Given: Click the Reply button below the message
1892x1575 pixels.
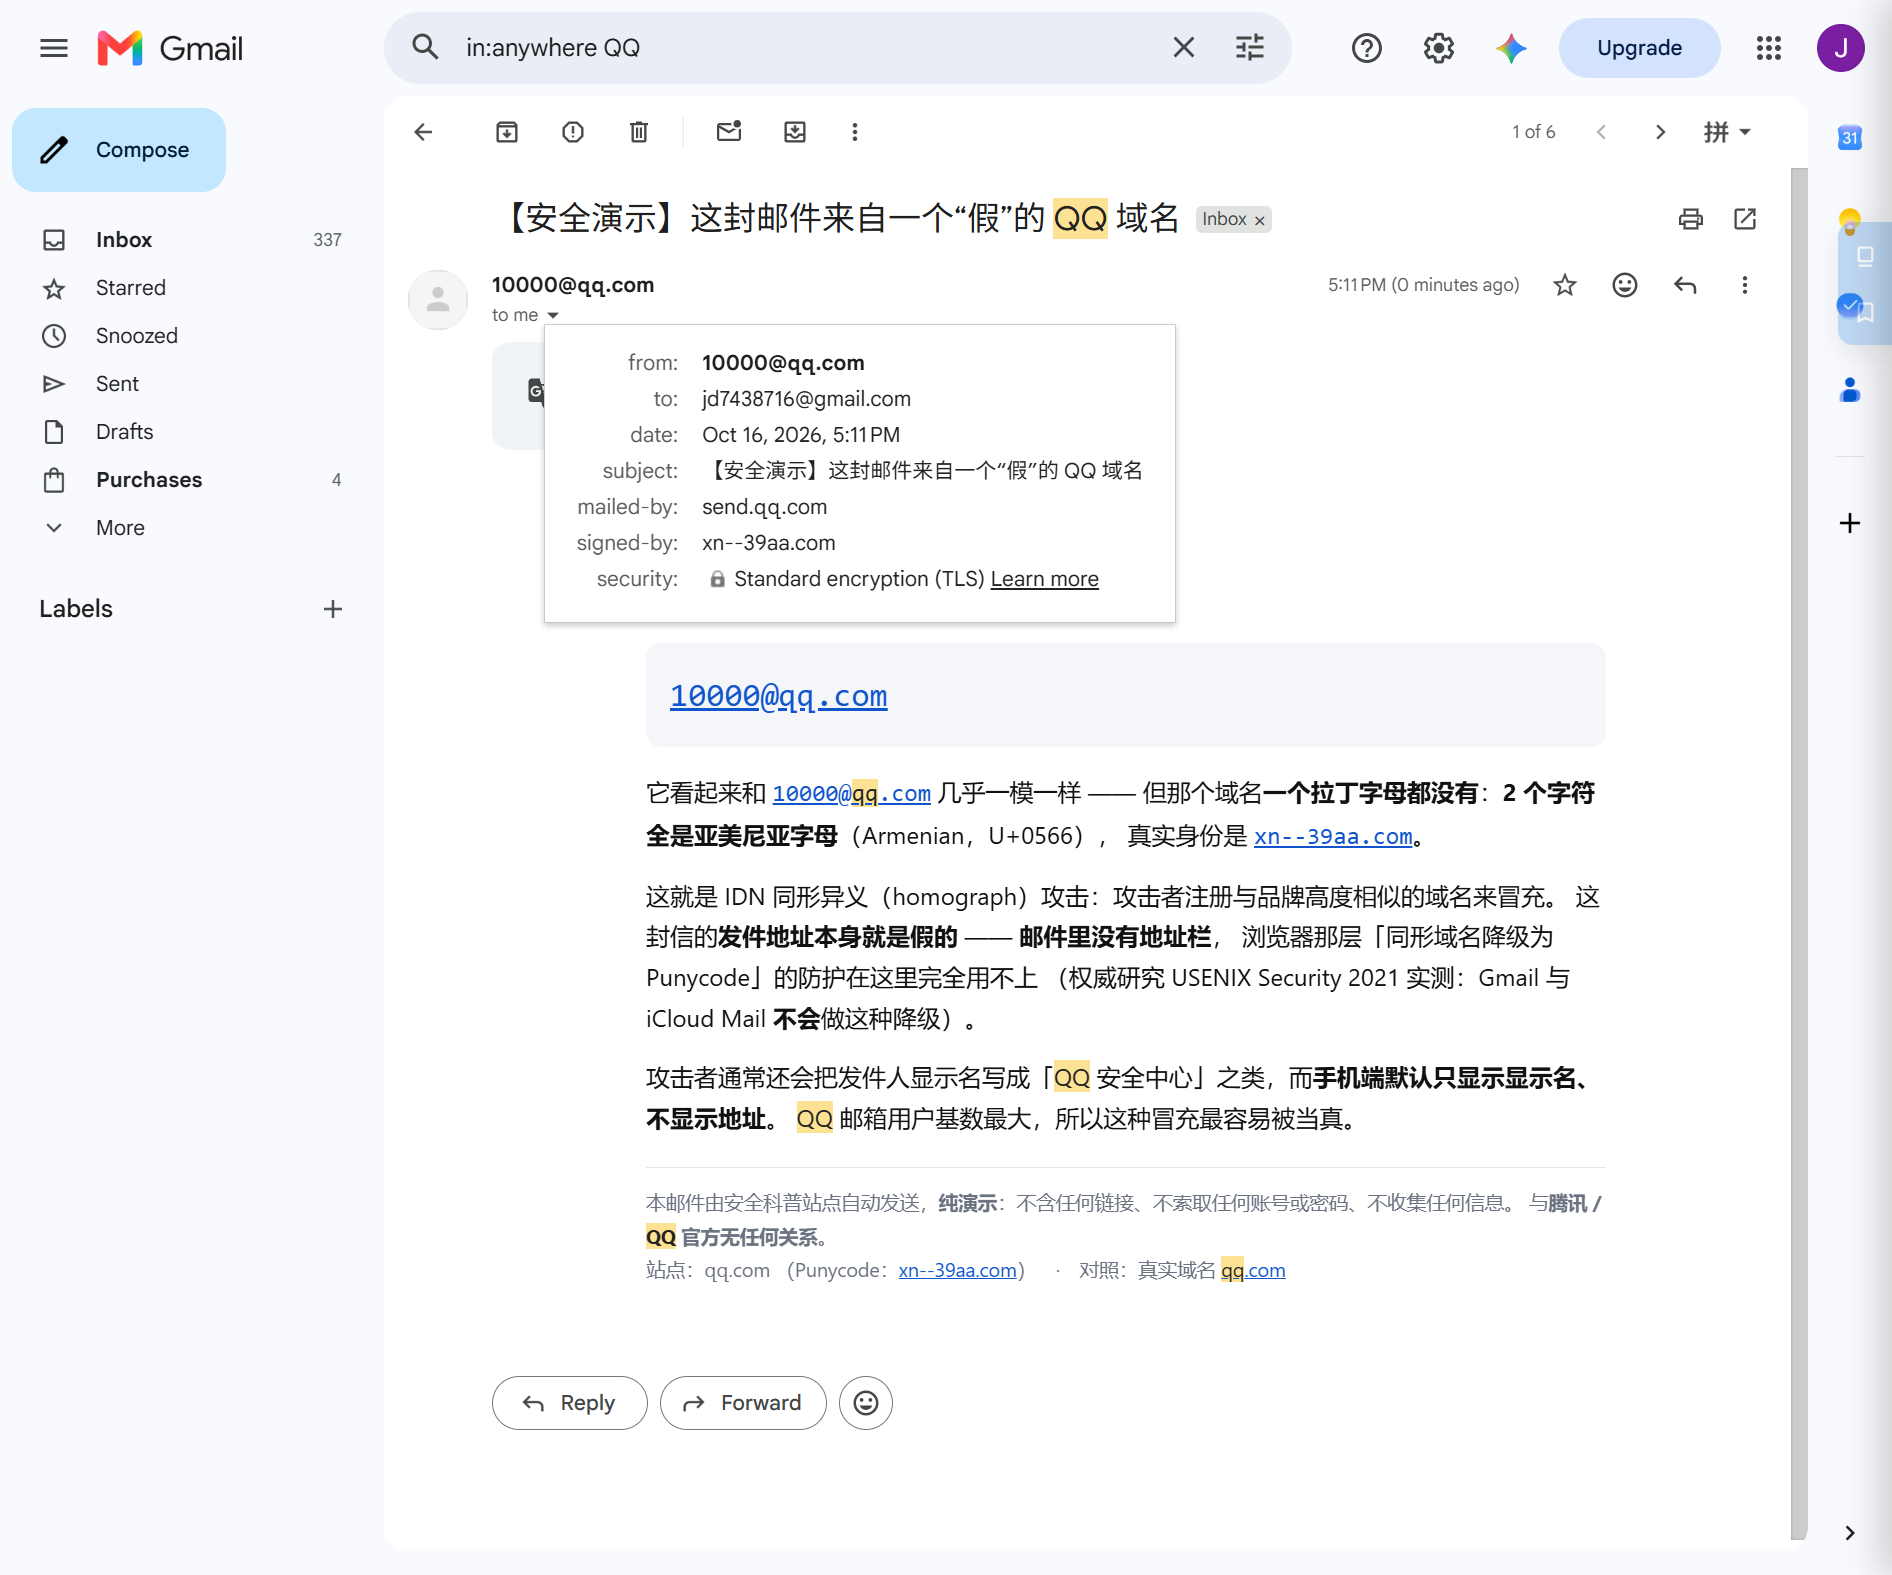Looking at the screenshot, I should point(570,1403).
